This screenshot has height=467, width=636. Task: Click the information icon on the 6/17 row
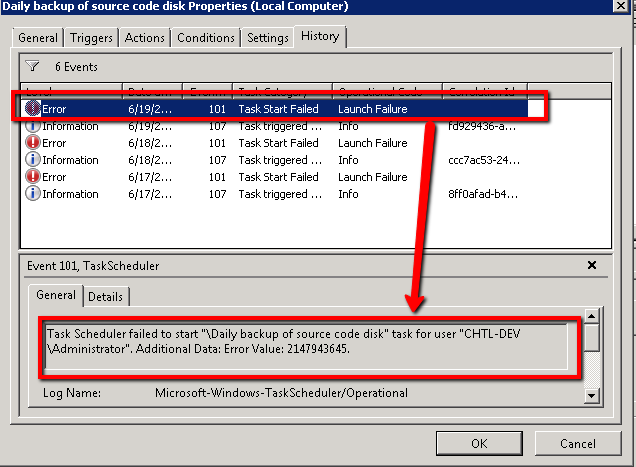[x=33, y=194]
